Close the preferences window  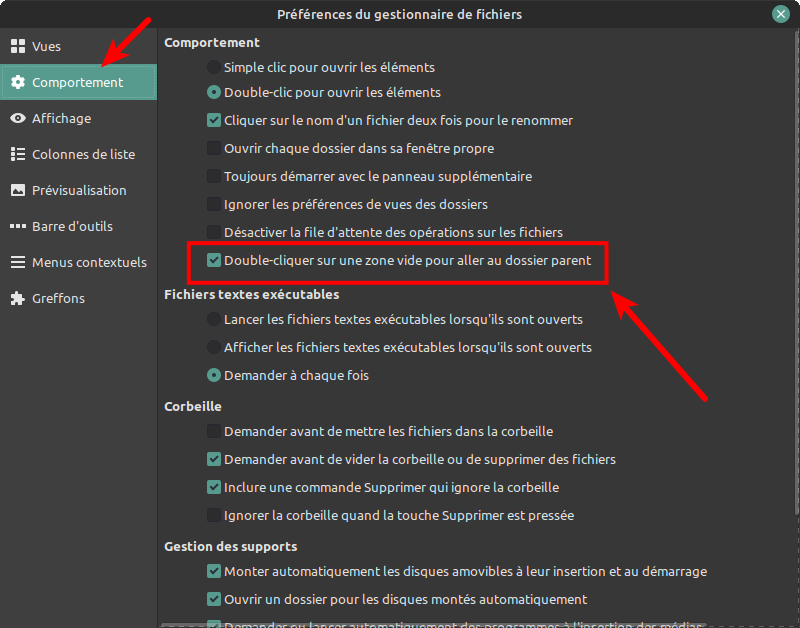click(781, 14)
